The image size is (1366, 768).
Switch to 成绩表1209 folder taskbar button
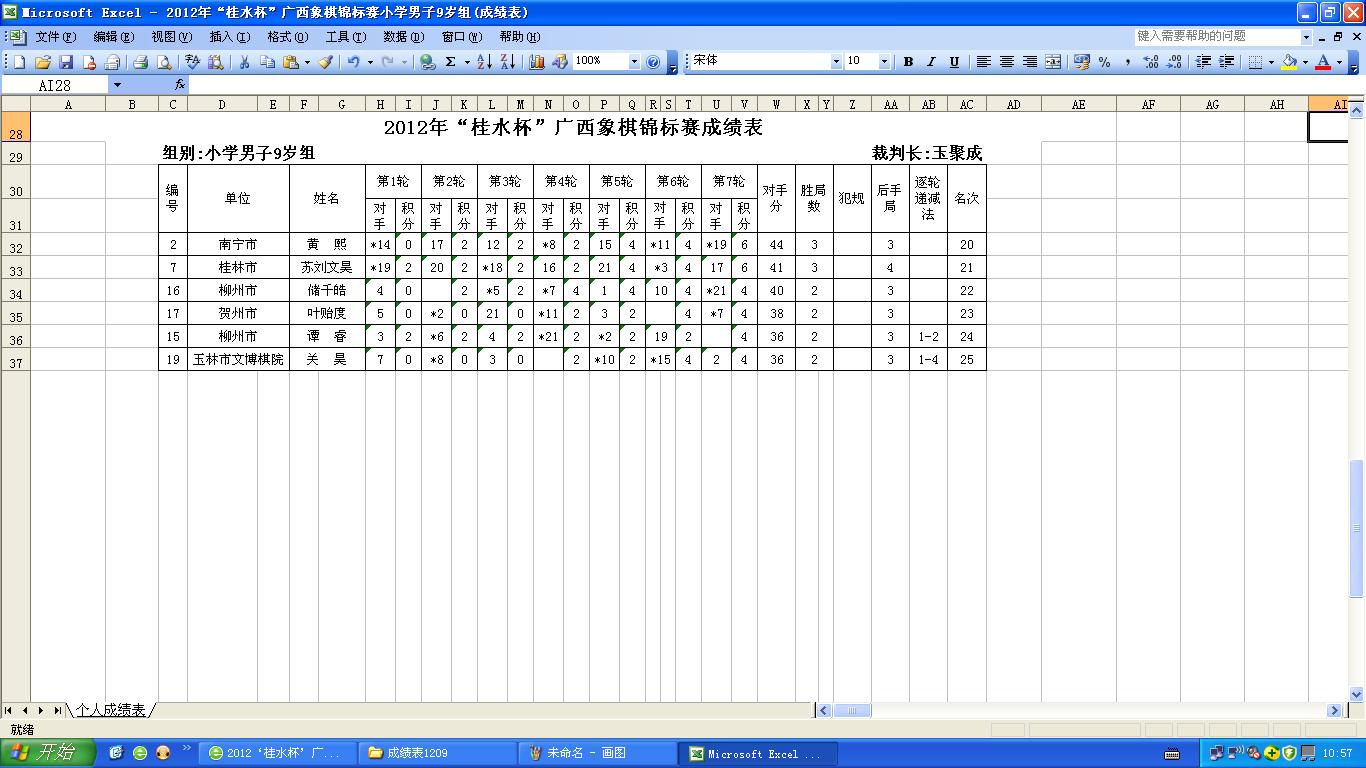pyautogui.click(x=438, y=753)
